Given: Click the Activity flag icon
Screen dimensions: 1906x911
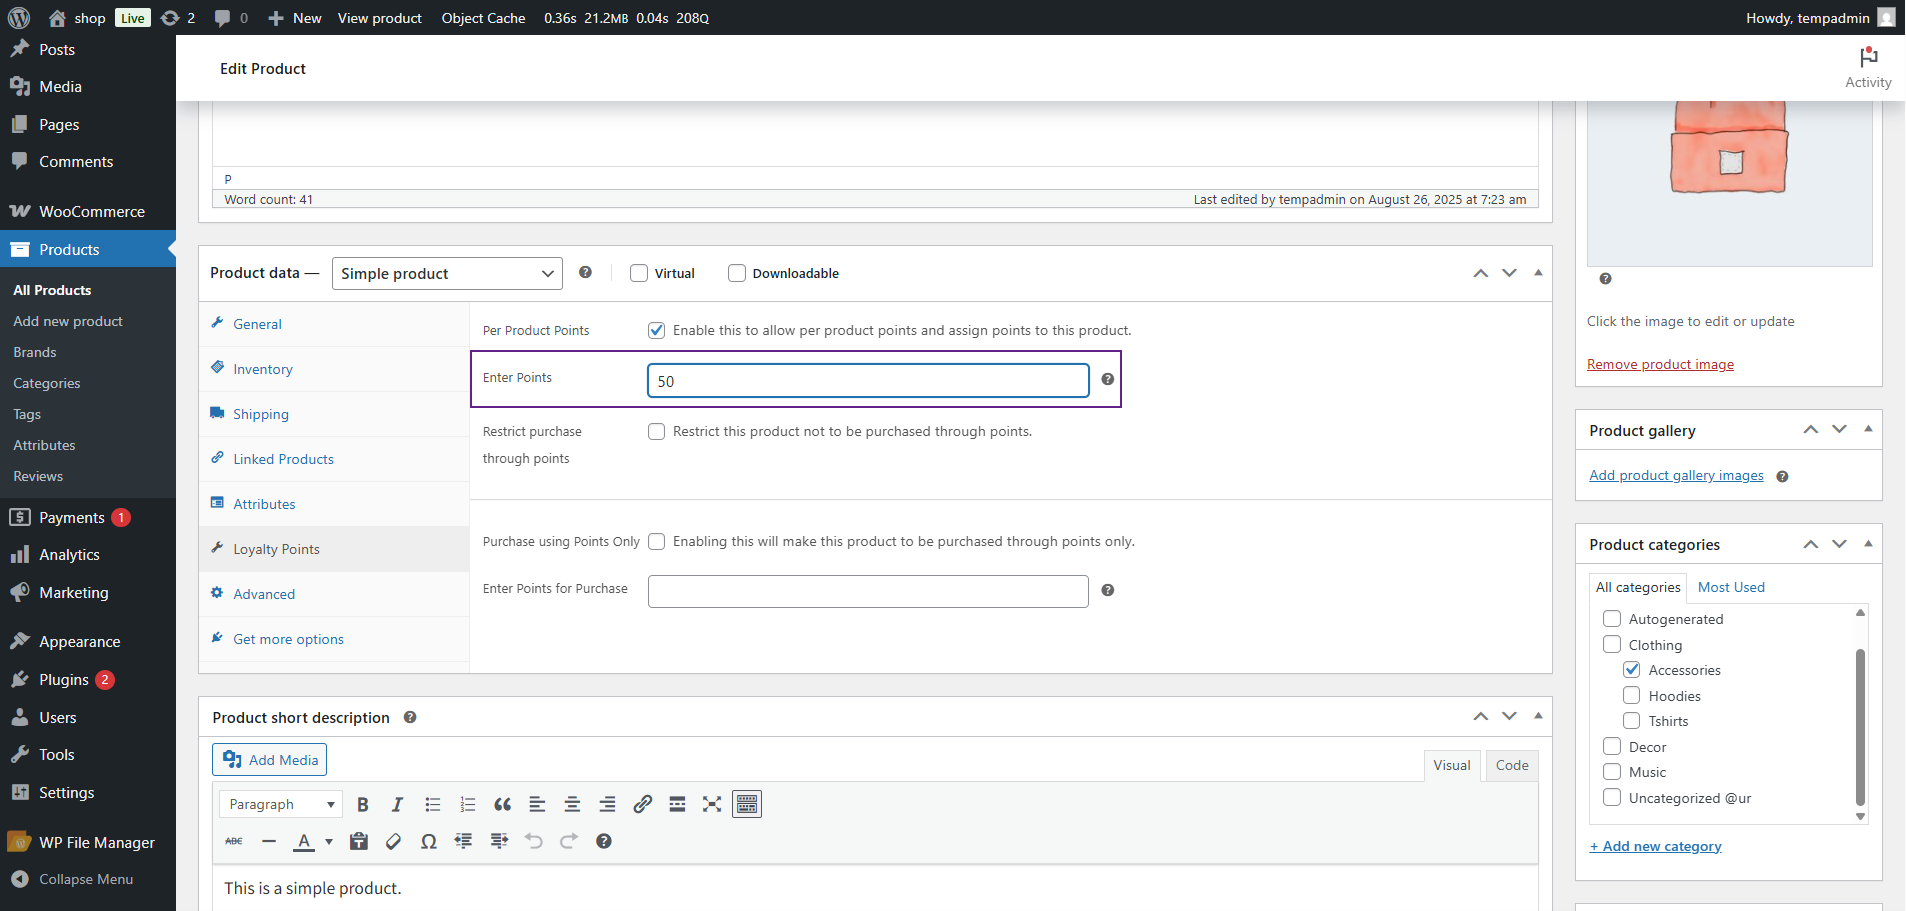Looking at the screenshot, I should coord(1867,58).
